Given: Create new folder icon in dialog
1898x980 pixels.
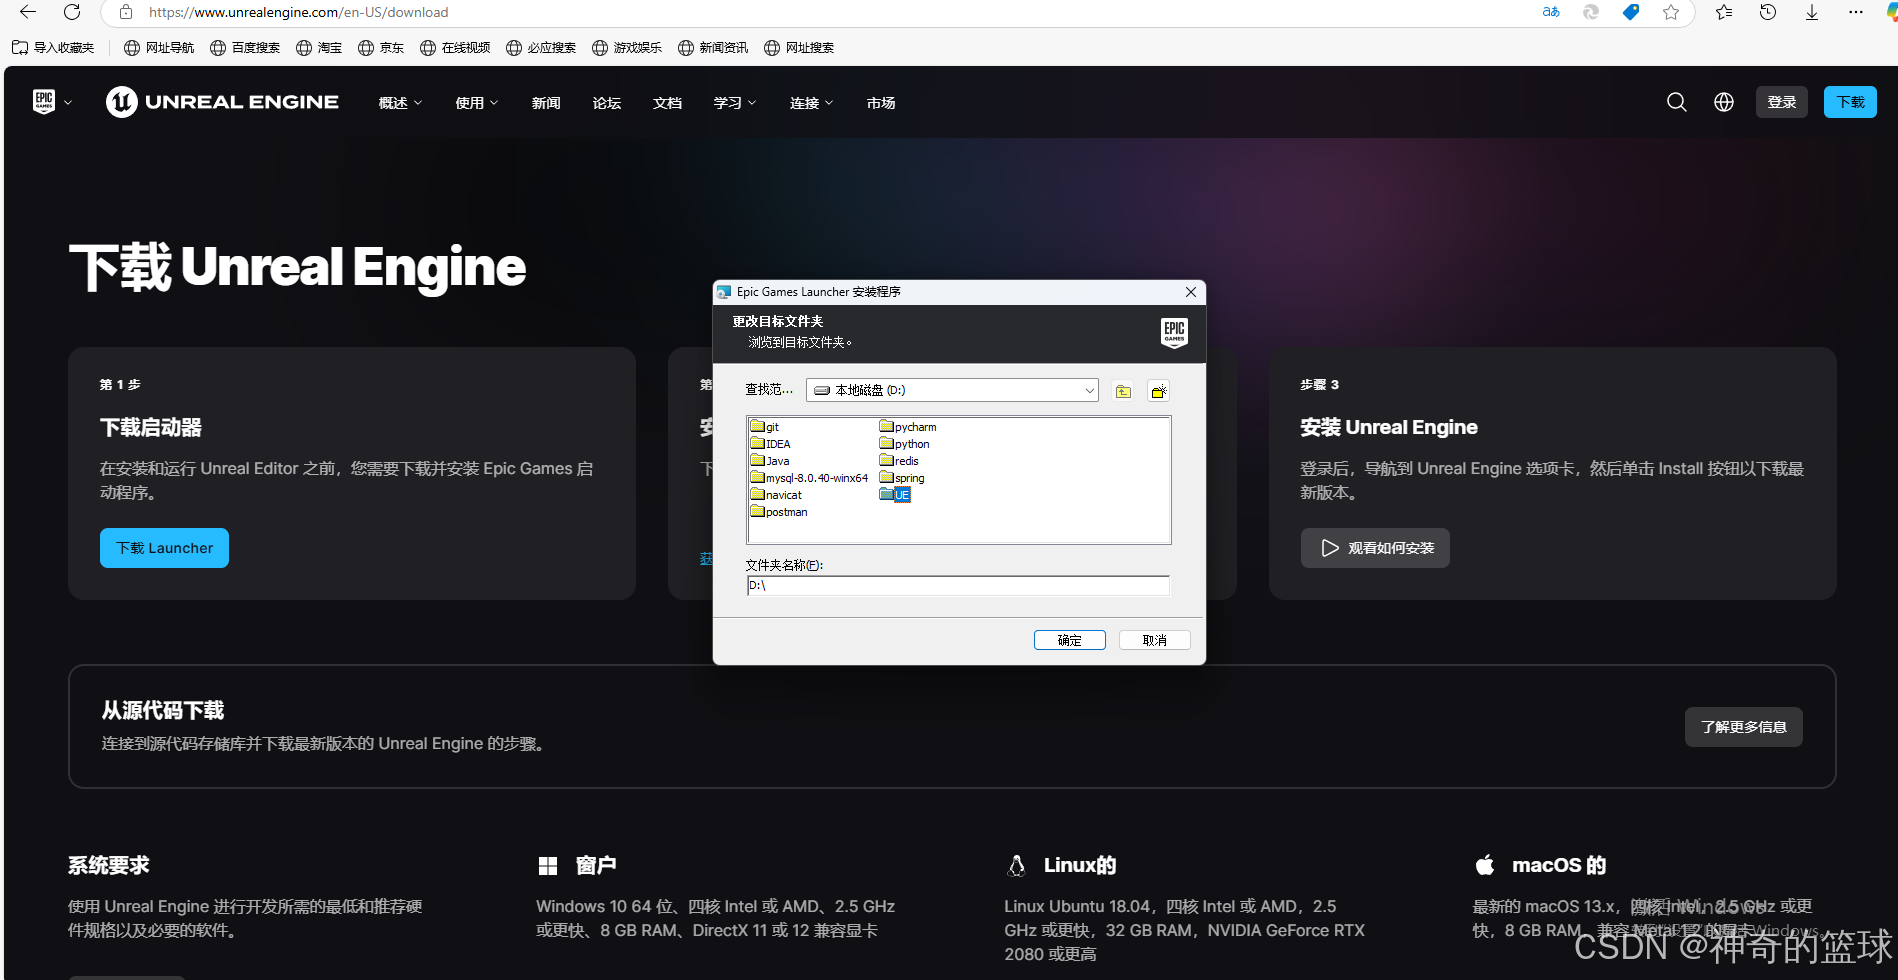Looking at the screenshot, I should point(1159,391).
